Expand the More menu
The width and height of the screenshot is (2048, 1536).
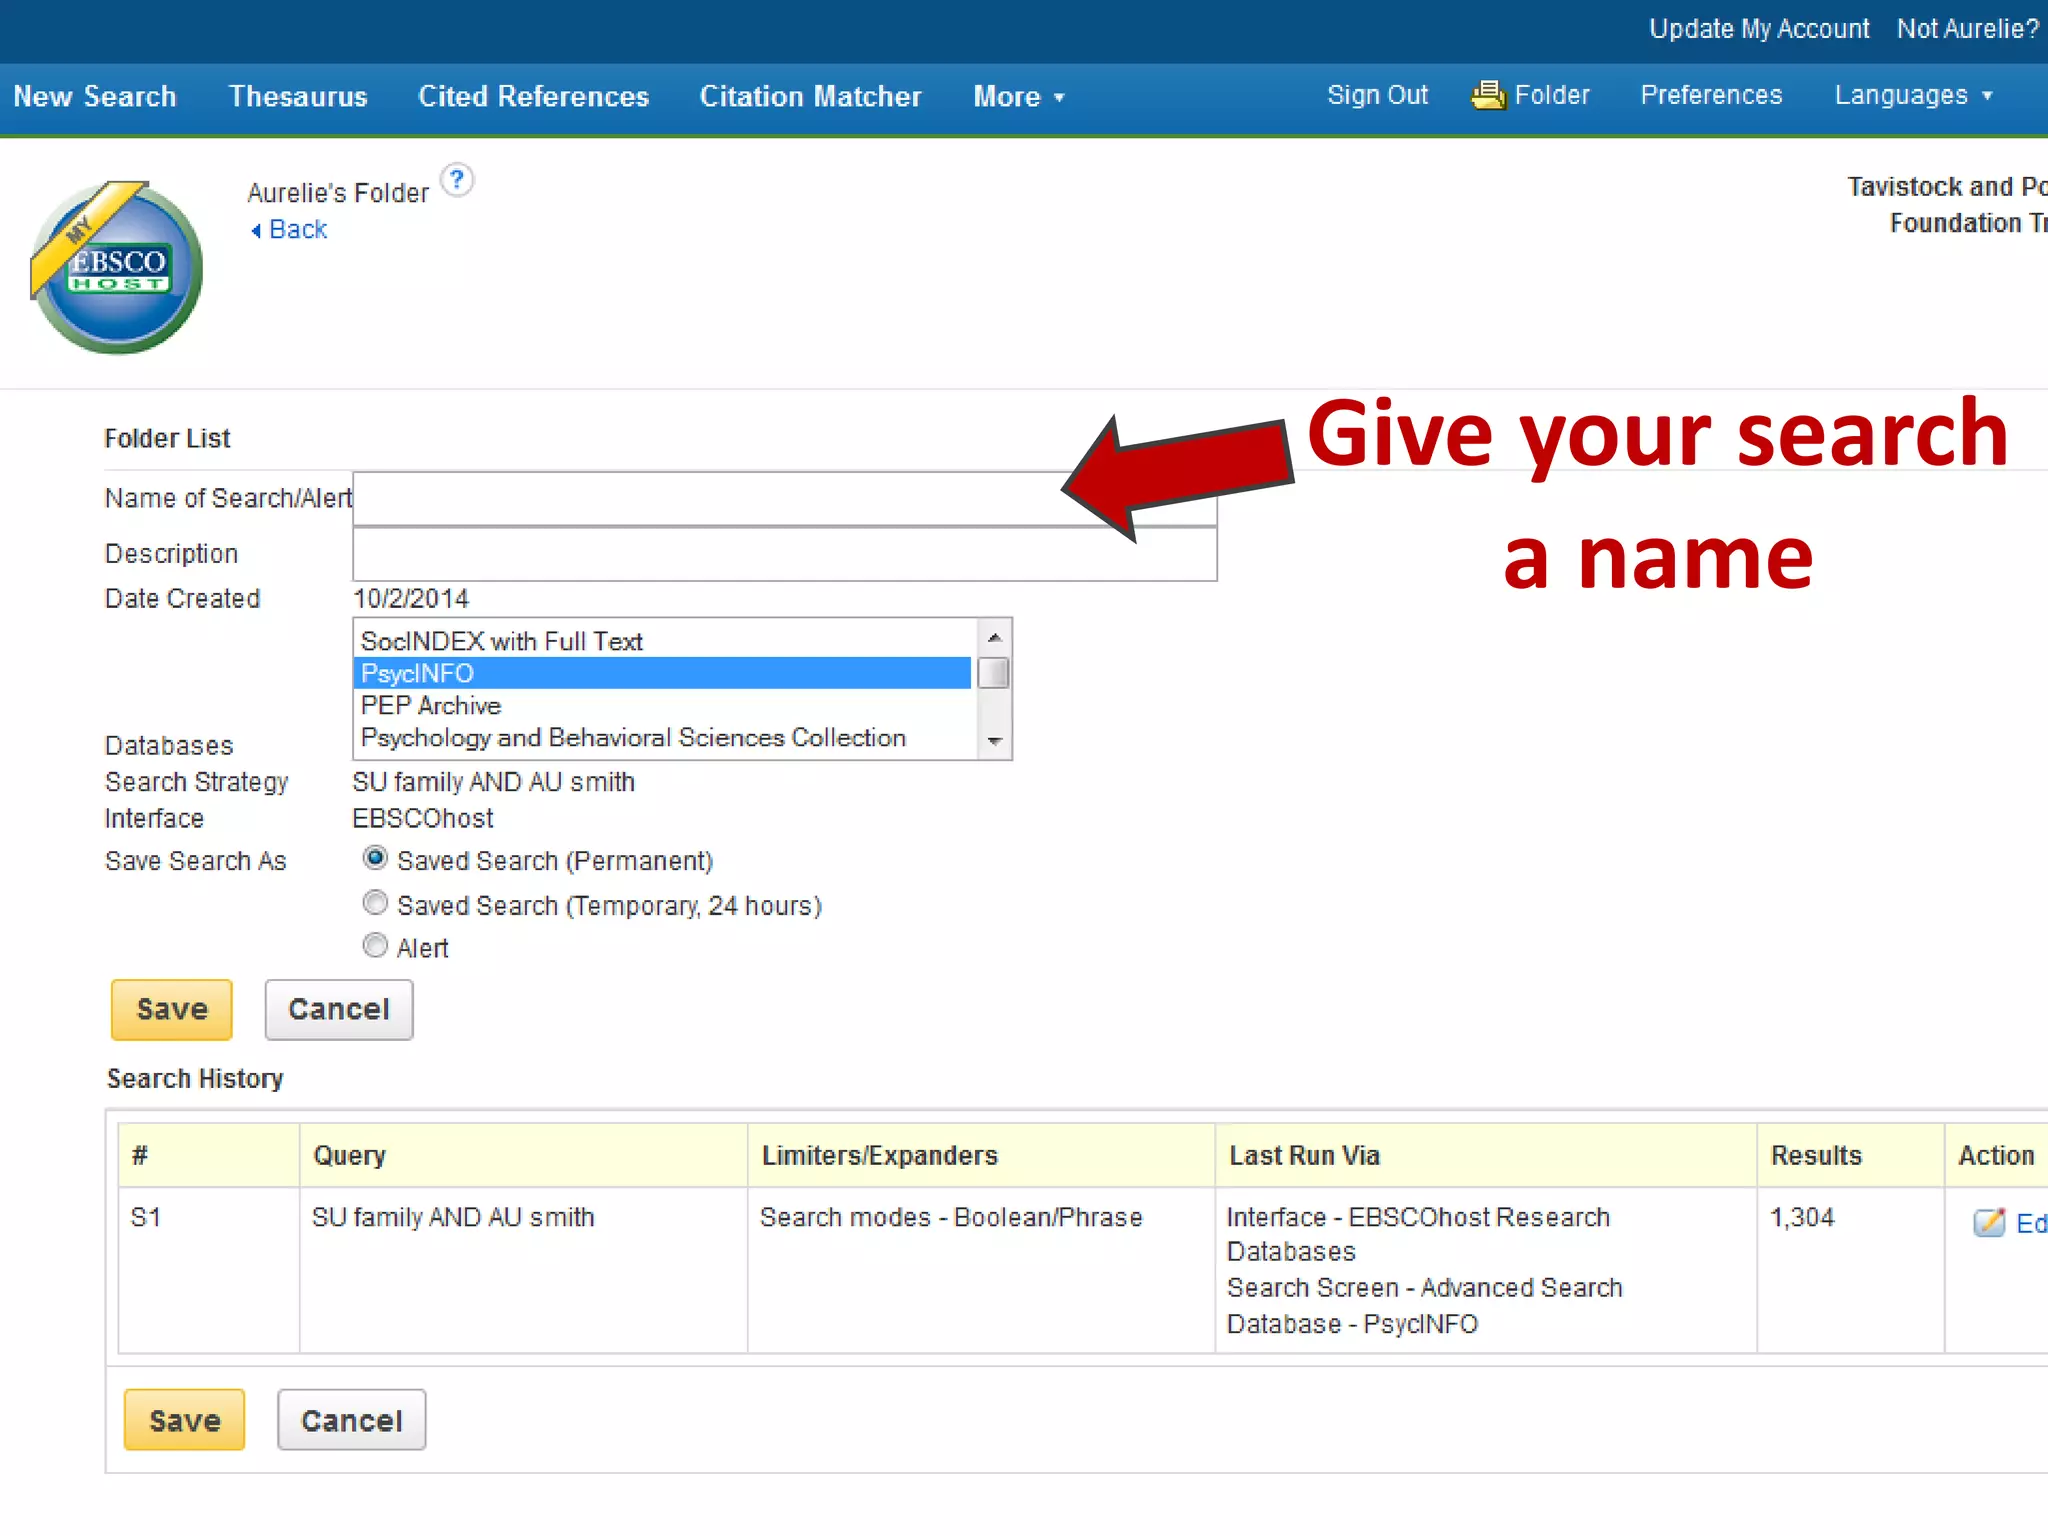1018,97
